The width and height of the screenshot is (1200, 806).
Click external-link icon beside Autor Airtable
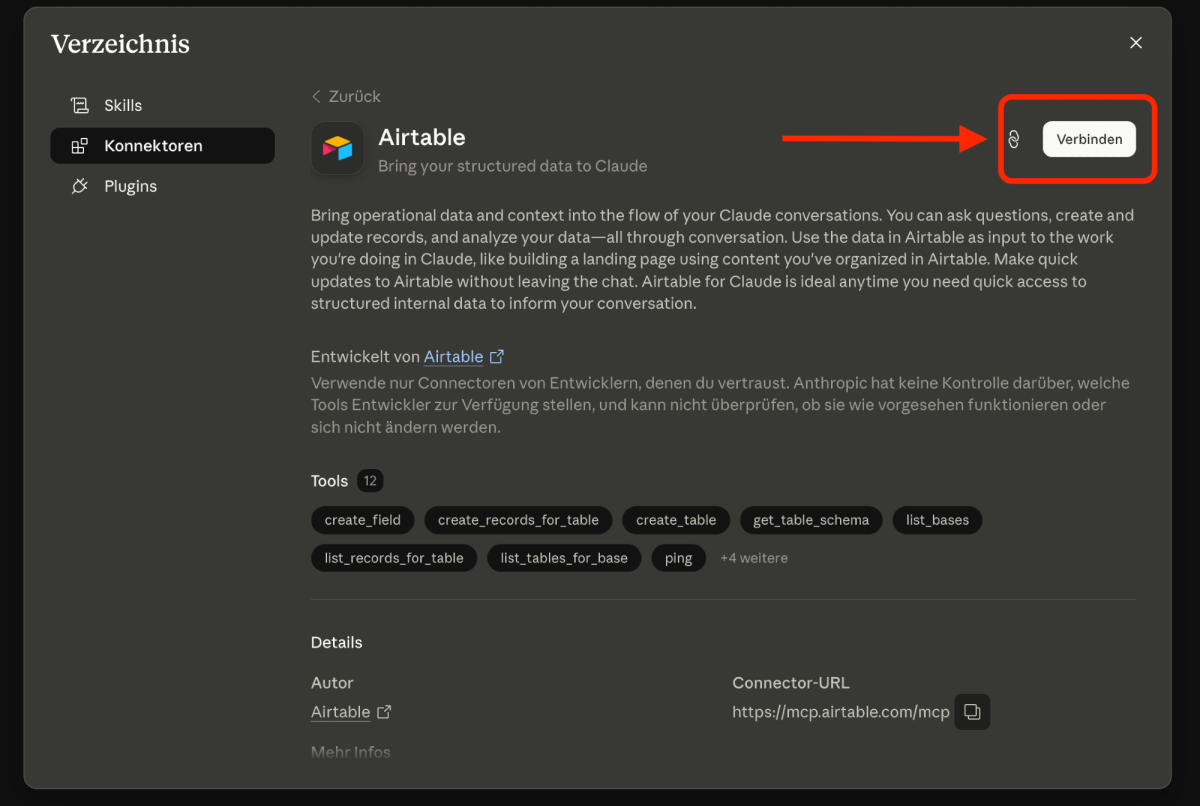(383, 712)
